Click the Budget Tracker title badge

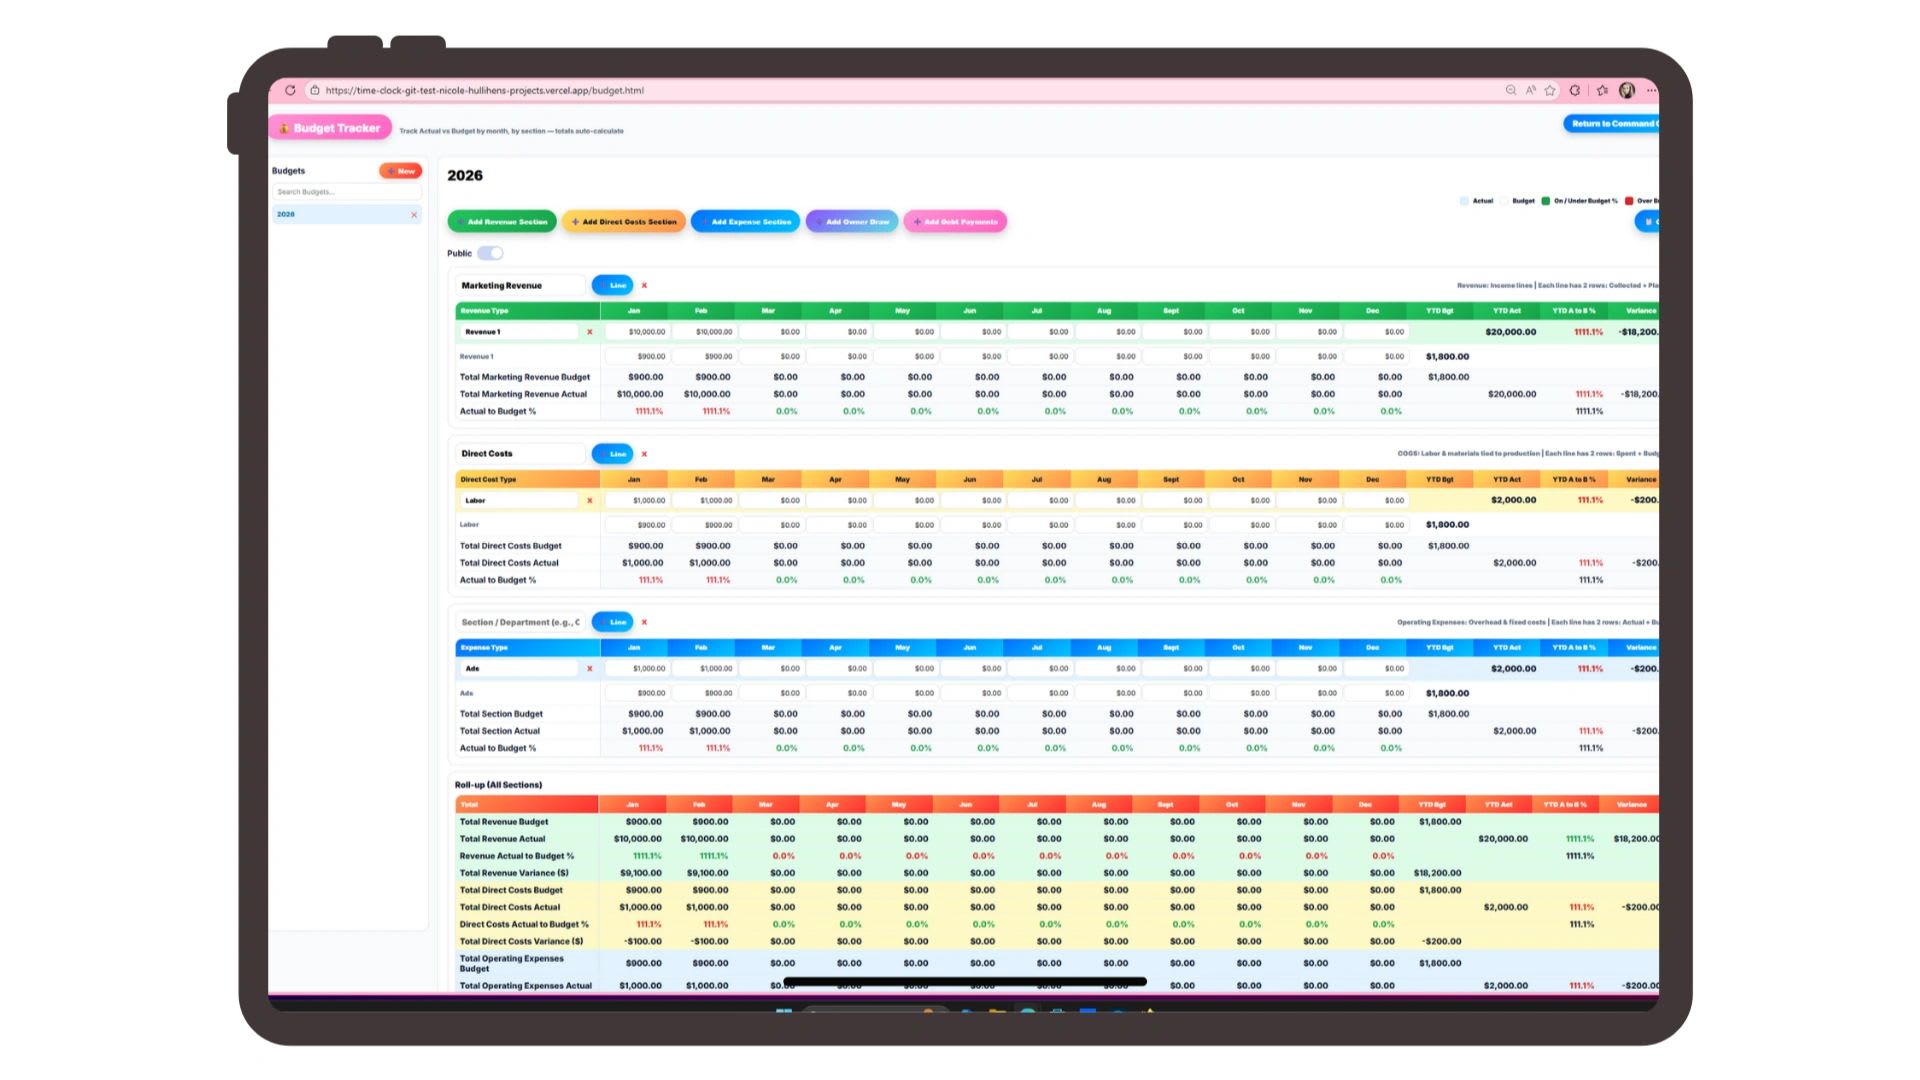330,128
